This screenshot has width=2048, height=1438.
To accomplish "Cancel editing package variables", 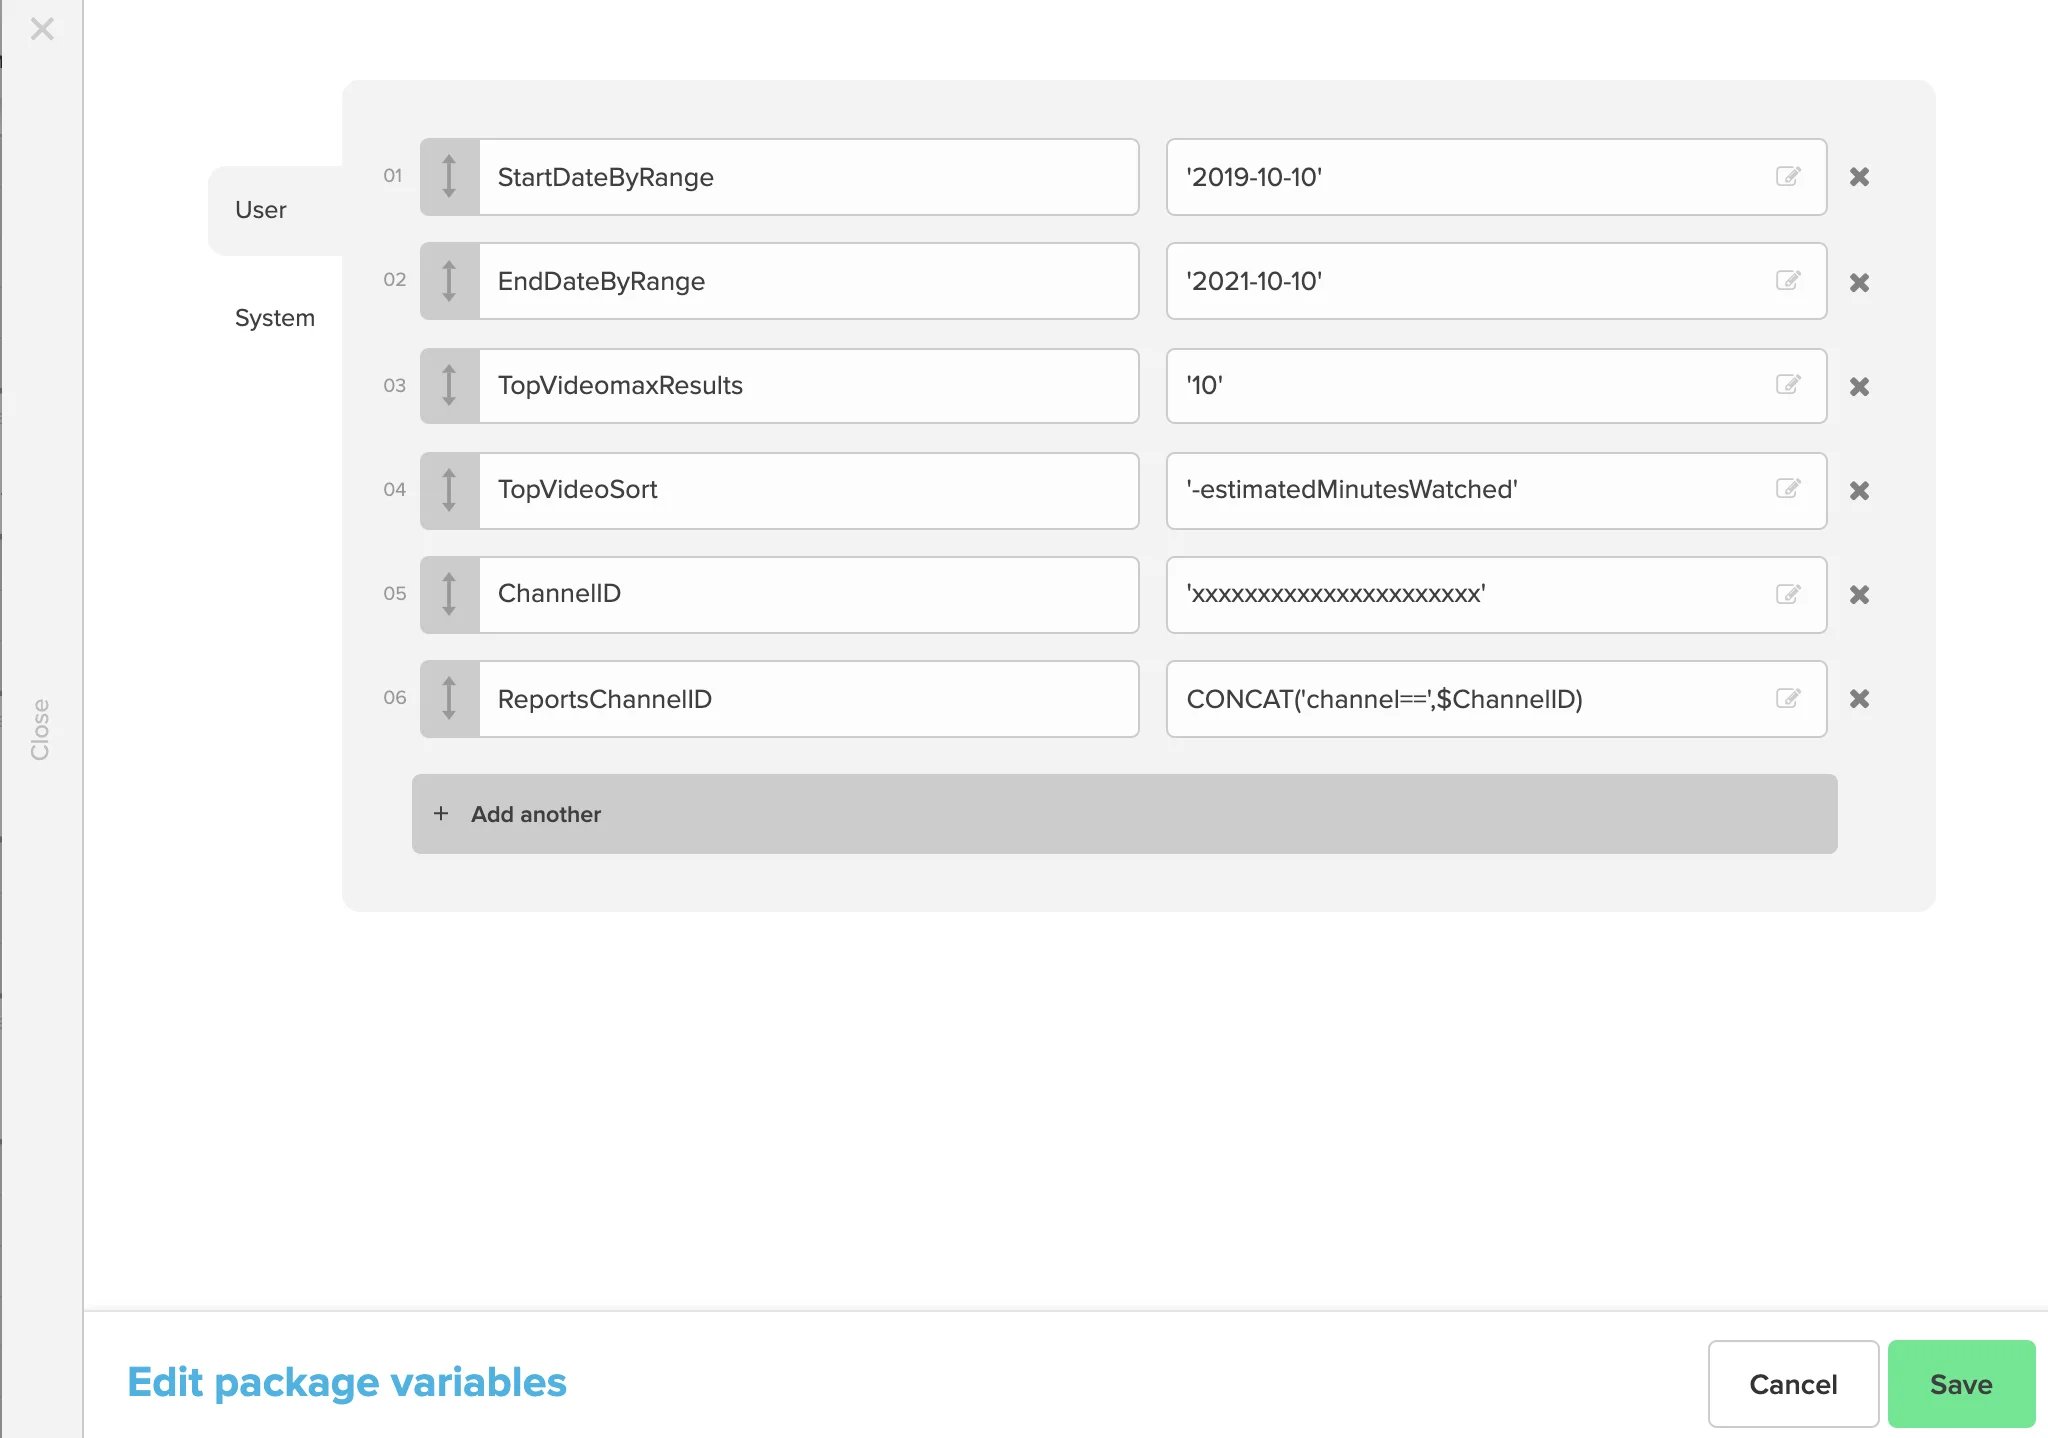I will pos(1793,1384).
